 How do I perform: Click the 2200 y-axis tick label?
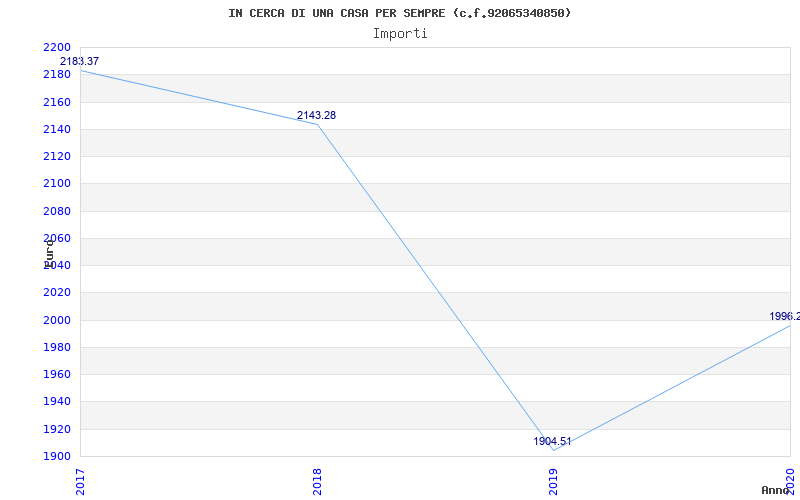(x=57, y=47)
